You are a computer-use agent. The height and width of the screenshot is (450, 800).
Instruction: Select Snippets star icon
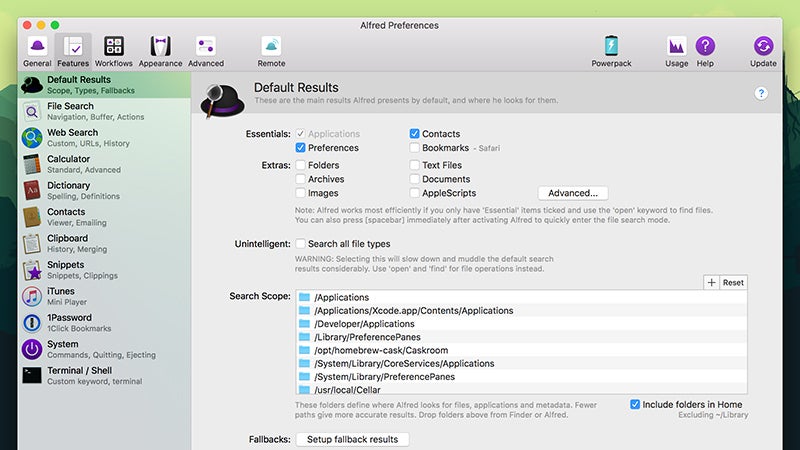coord(32,270)
